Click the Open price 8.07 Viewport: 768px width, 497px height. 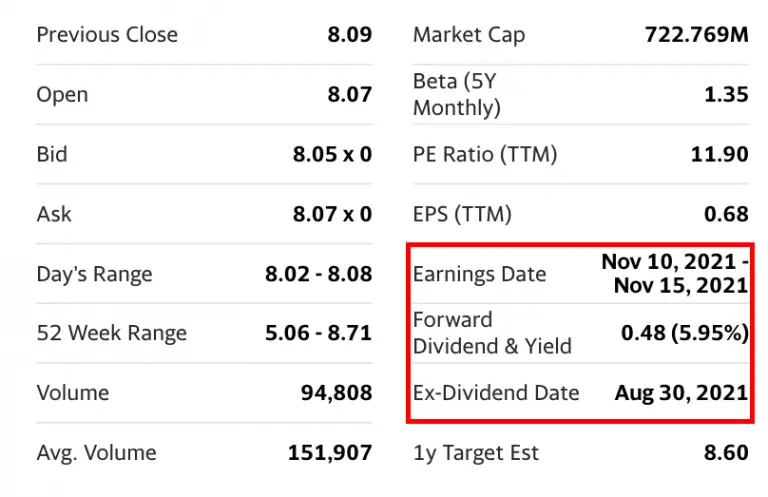pos(350,95)
